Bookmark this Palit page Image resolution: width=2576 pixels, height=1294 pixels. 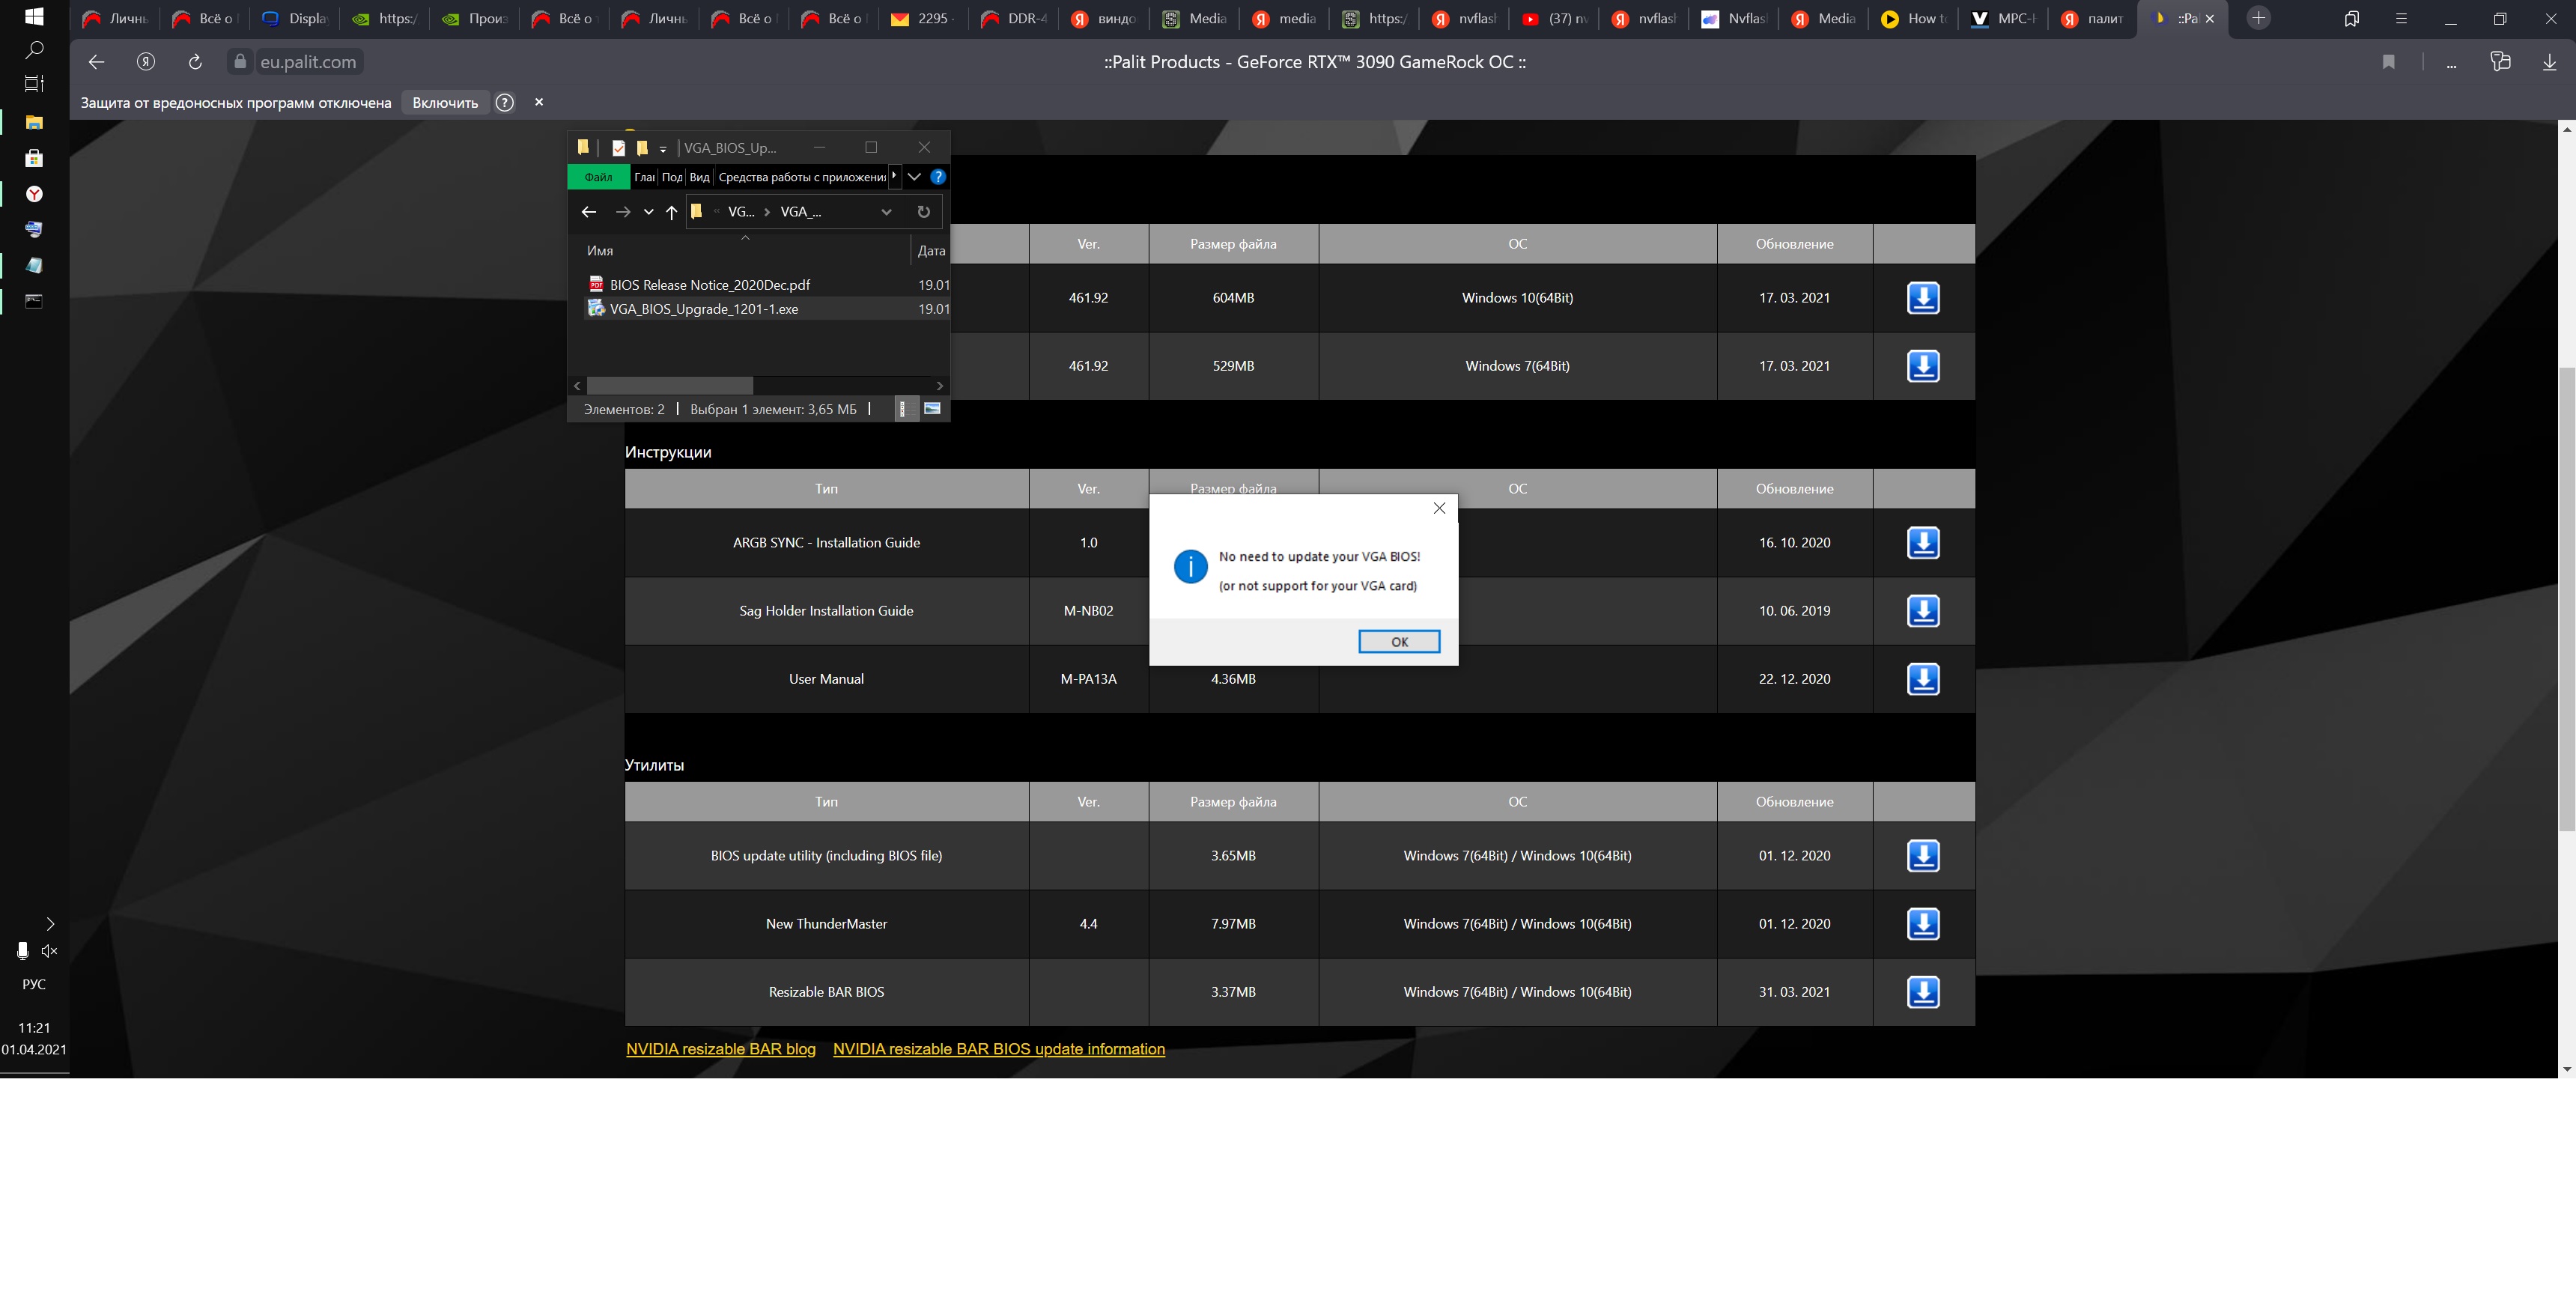[2388, 62]
